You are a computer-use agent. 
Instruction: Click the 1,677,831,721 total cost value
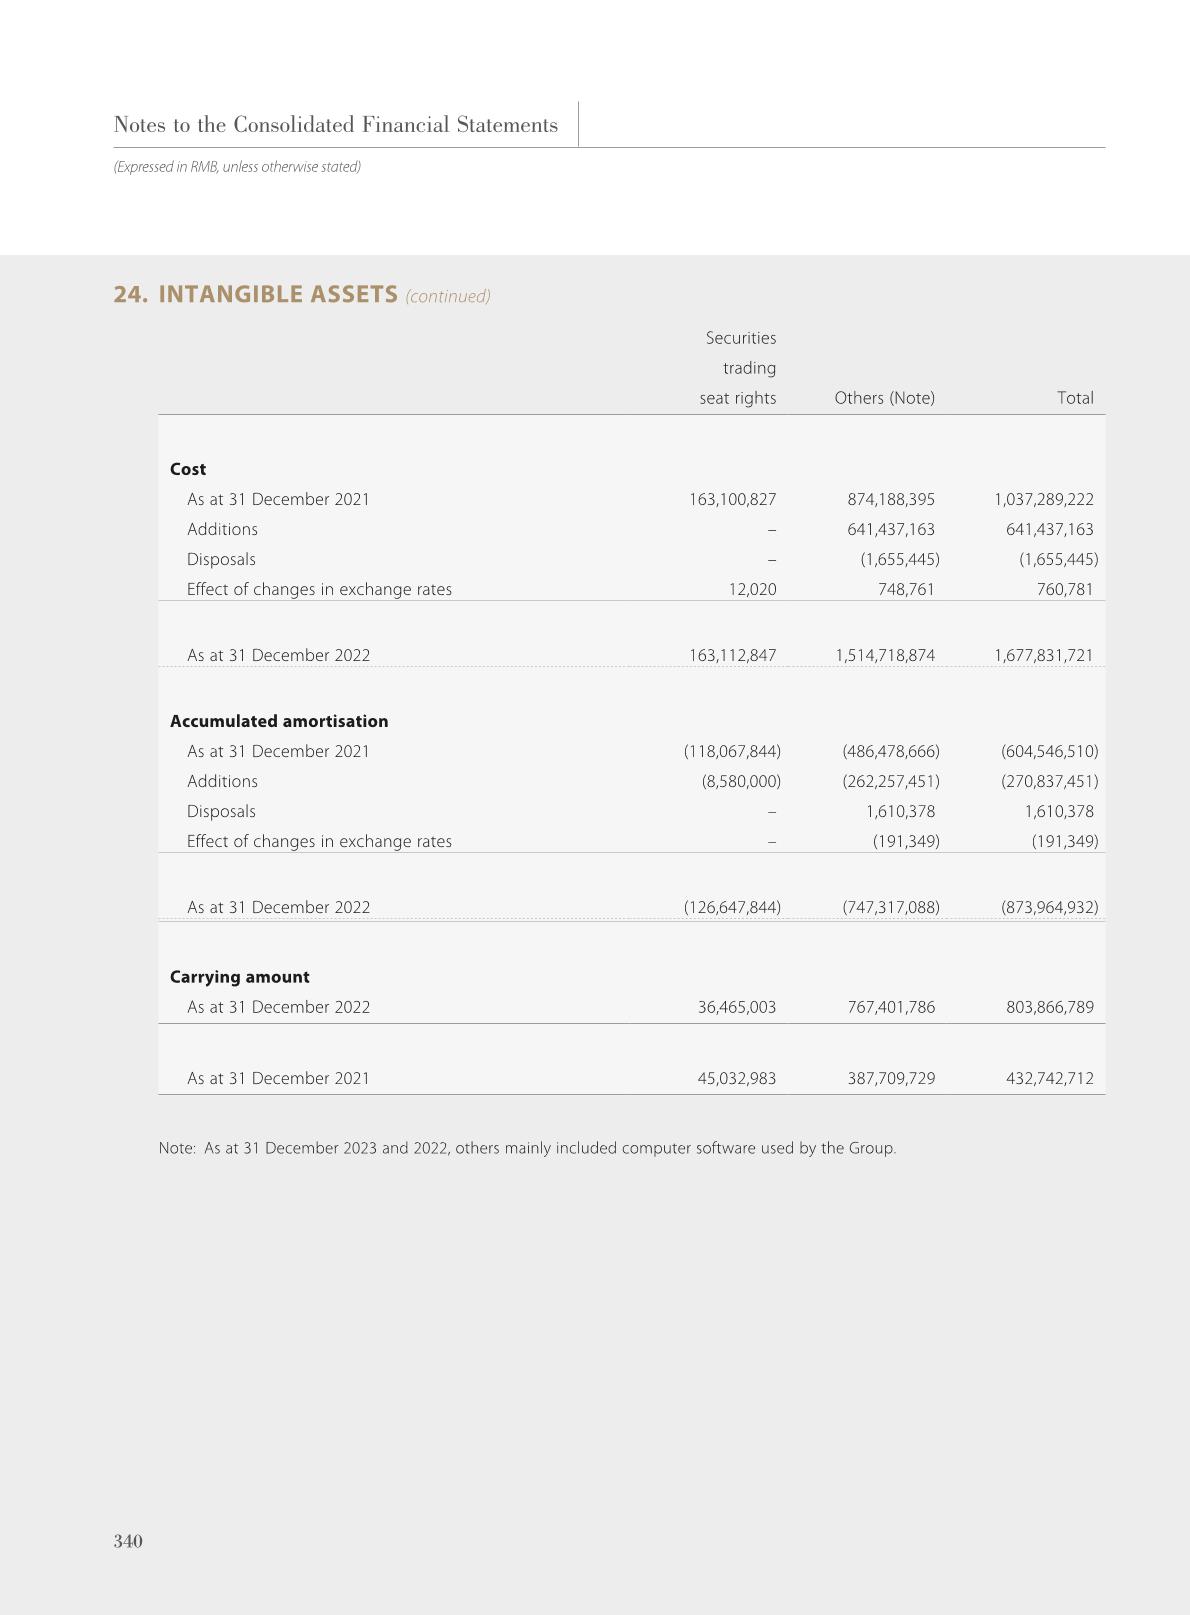click(x=1043, y=655)
